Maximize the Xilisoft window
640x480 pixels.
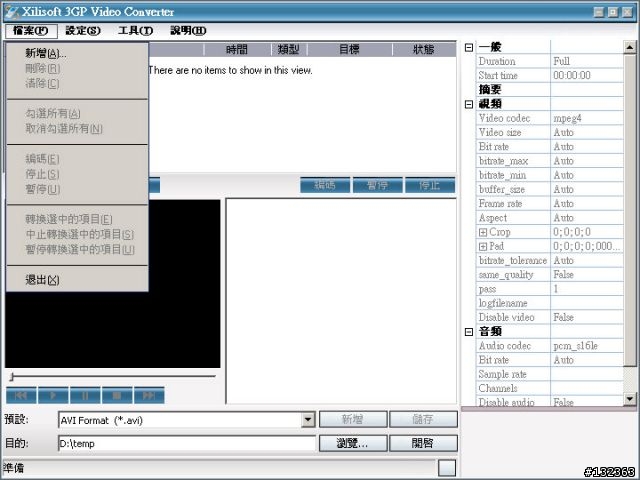click(x=613, y=12)
